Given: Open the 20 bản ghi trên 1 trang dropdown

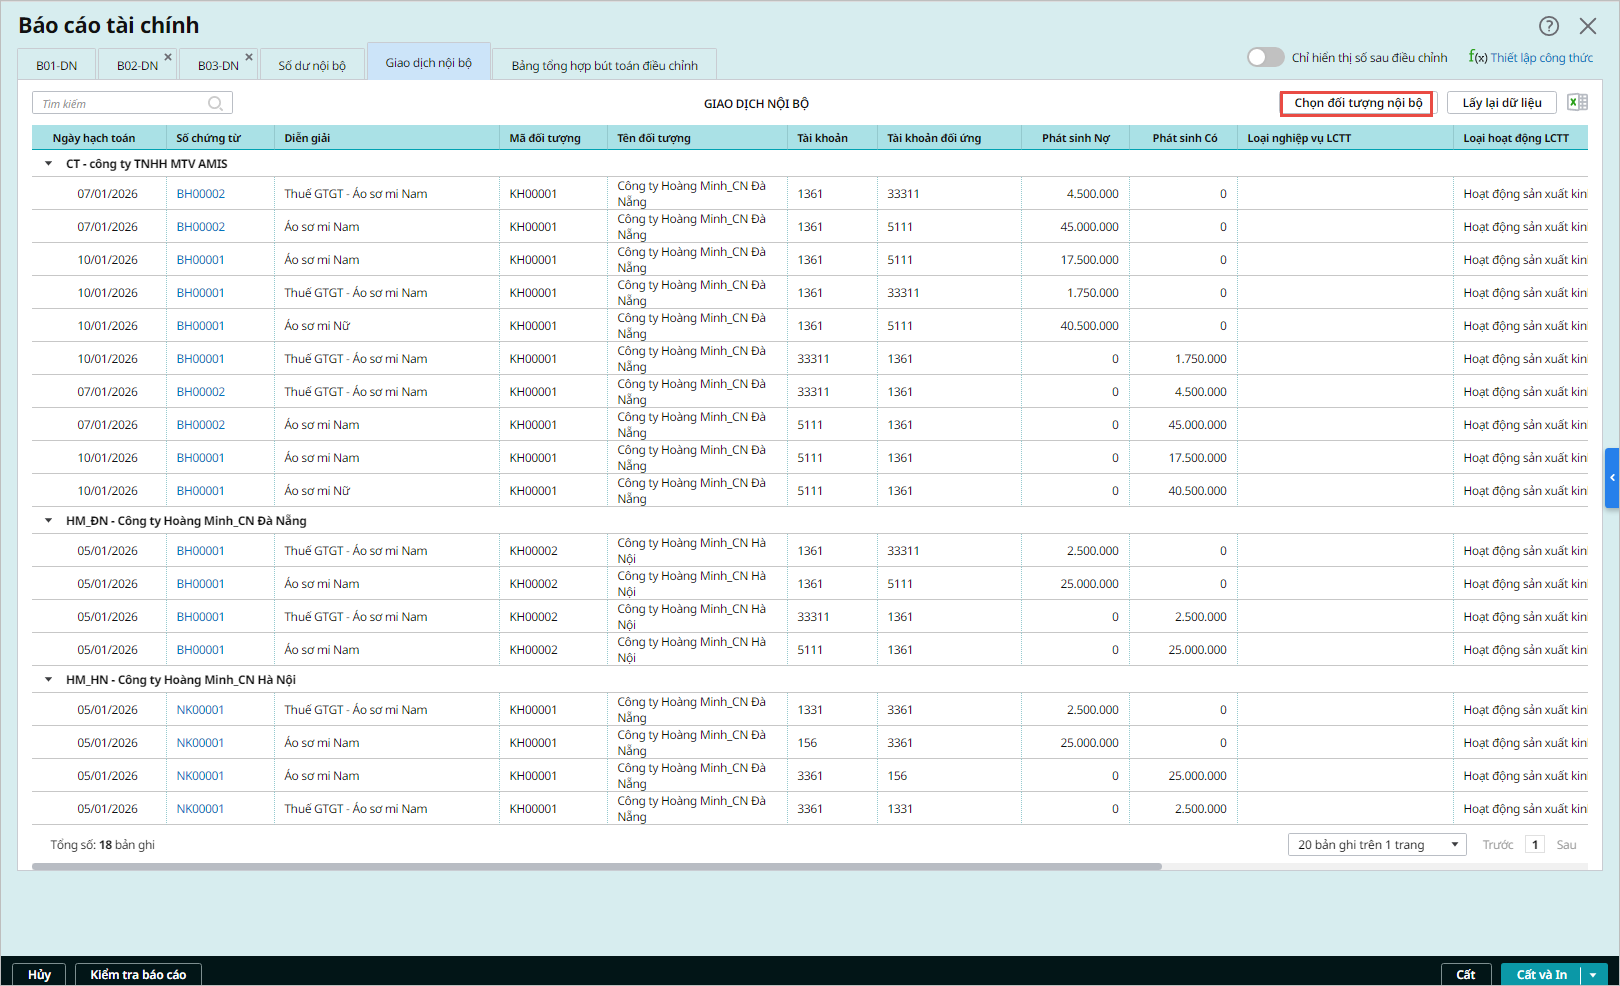Looking at the screenshot, I should pos(1376,845).
